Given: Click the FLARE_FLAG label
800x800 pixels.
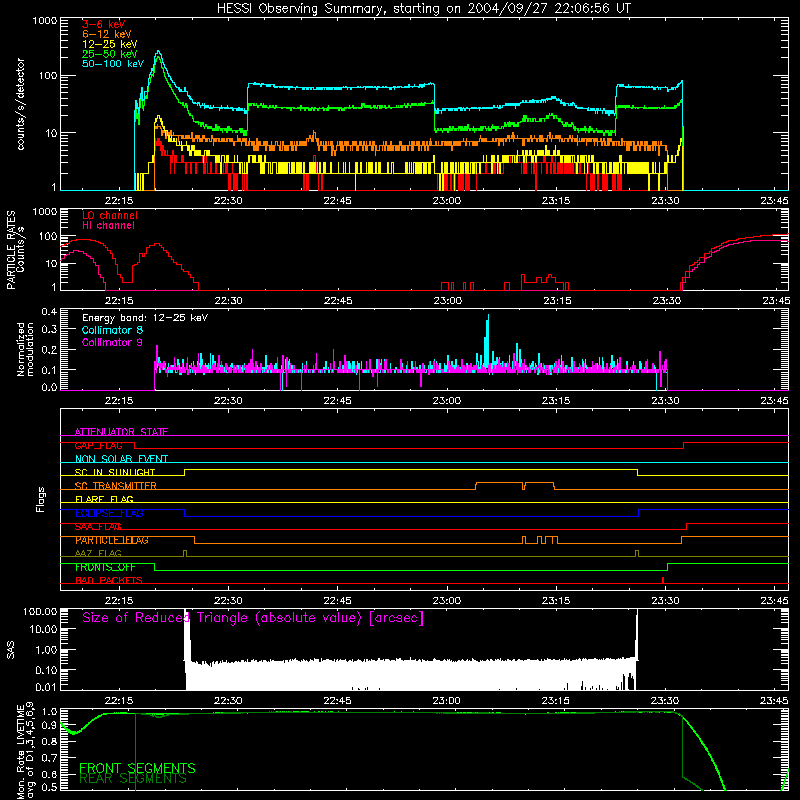Looking at the screenshot, I should click(x=104, y=499).
